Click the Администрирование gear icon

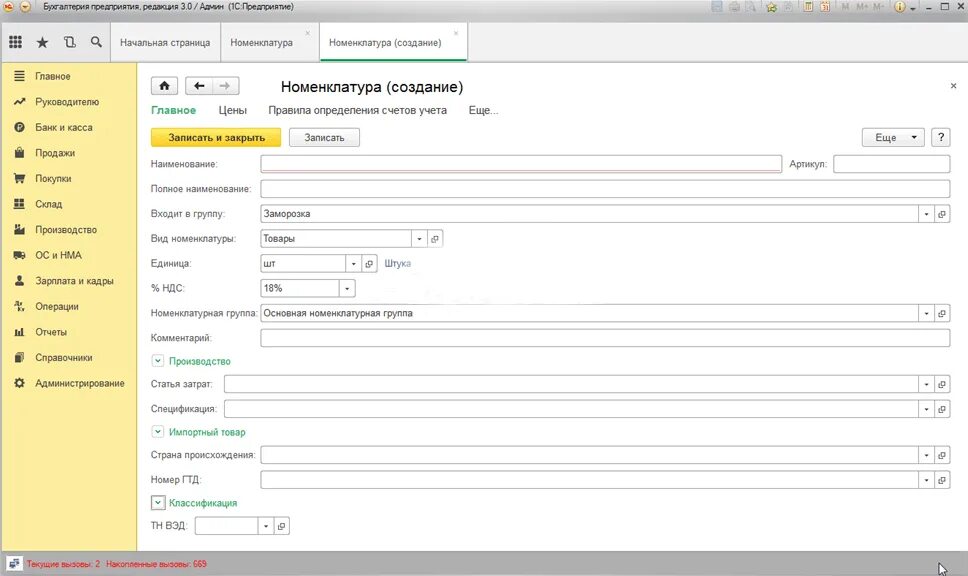(x=19, y=383)
